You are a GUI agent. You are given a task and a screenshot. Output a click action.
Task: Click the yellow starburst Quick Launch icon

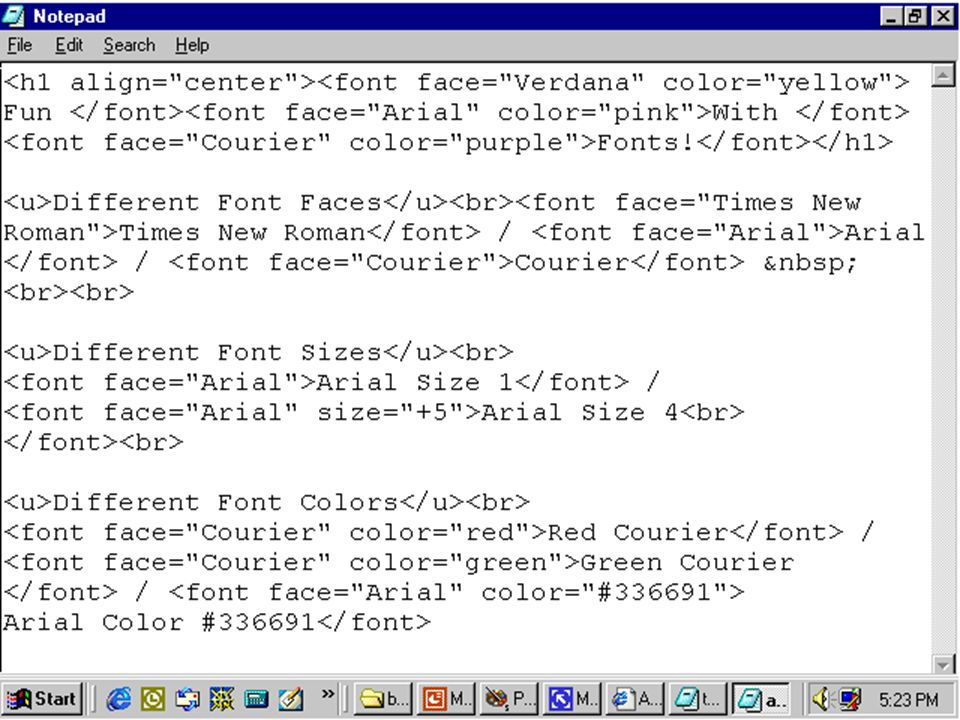click(x=222, y=699)
